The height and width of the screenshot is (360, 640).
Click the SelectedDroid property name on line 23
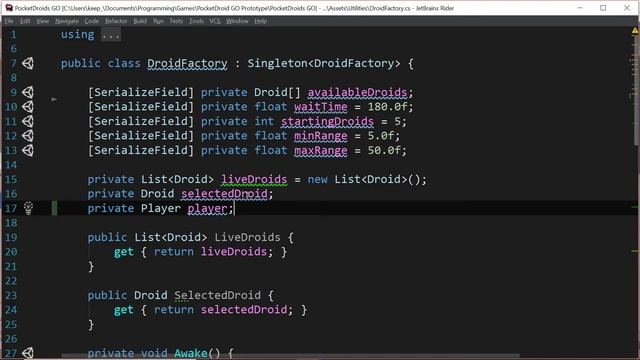click(217, 295)
